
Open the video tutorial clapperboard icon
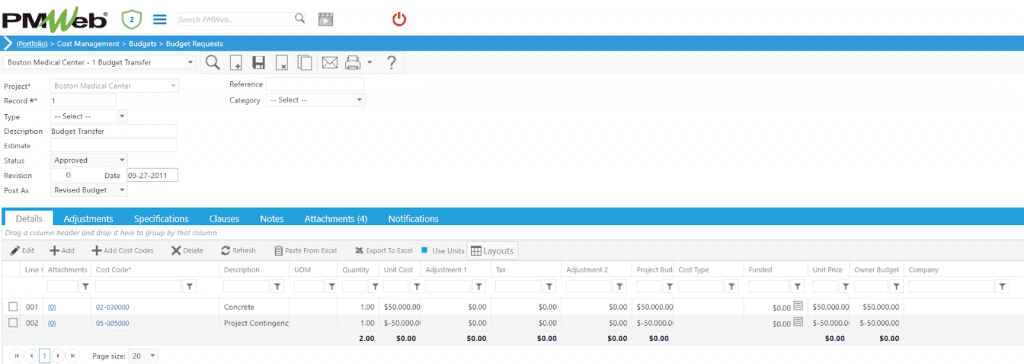point(325,19)
